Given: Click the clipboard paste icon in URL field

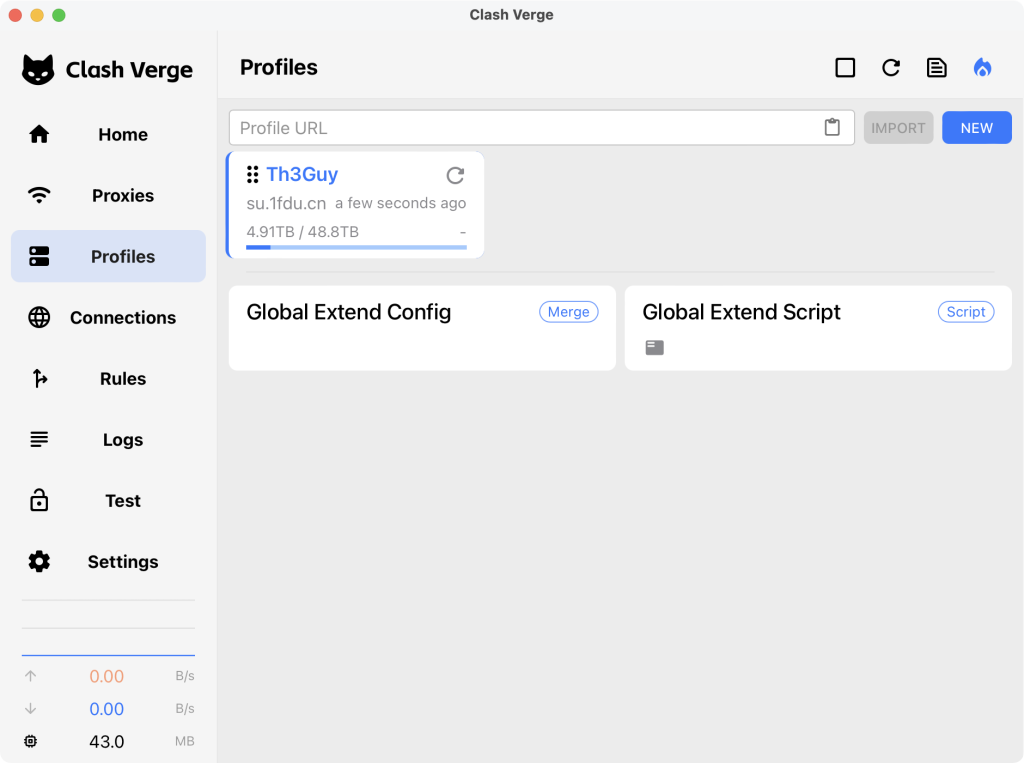Looking at the screenshot, I should 832,128.
